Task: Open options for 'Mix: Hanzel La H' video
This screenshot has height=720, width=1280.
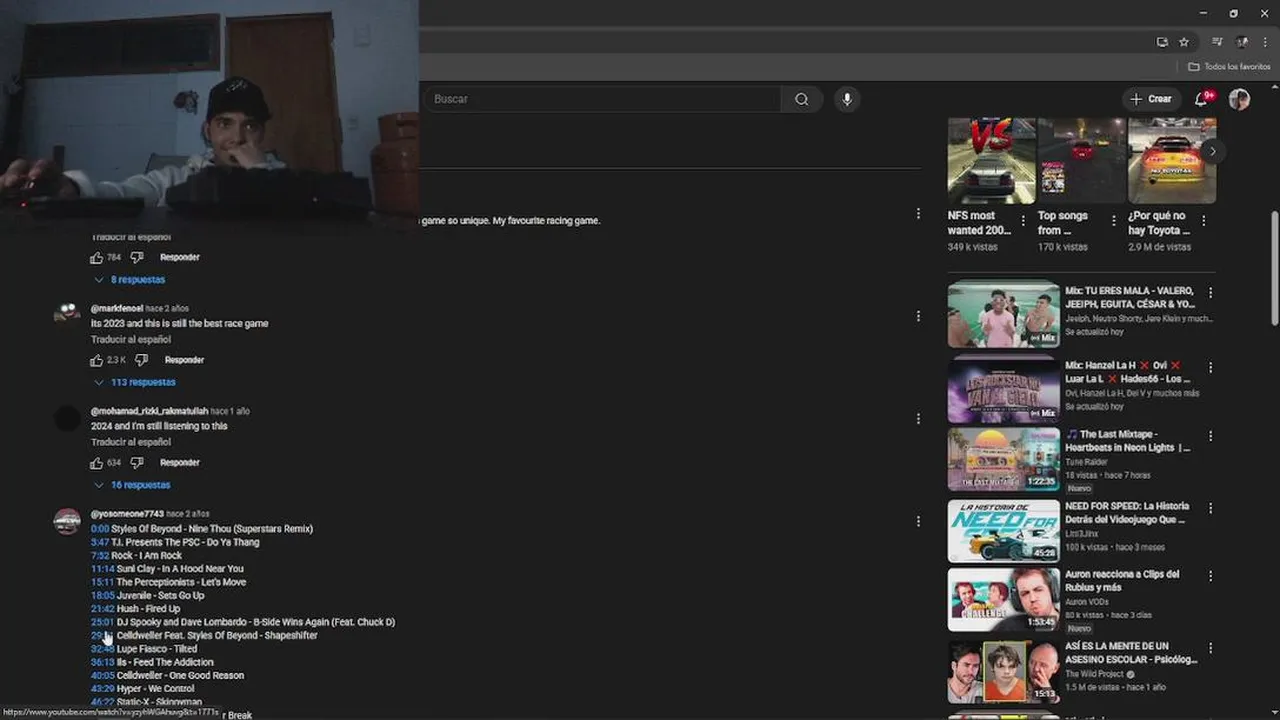Action: [1210, 367]
